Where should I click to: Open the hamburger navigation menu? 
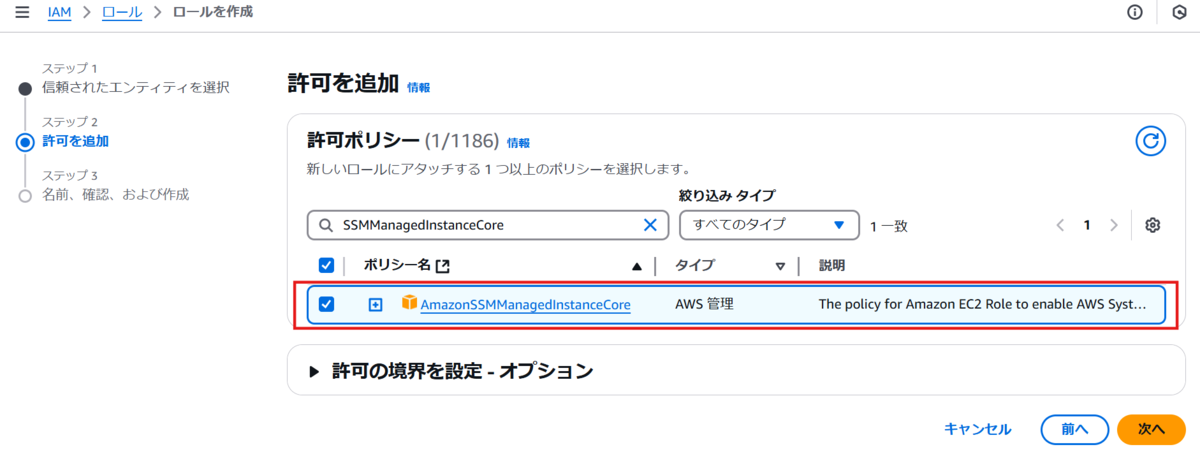pos(21,12)
